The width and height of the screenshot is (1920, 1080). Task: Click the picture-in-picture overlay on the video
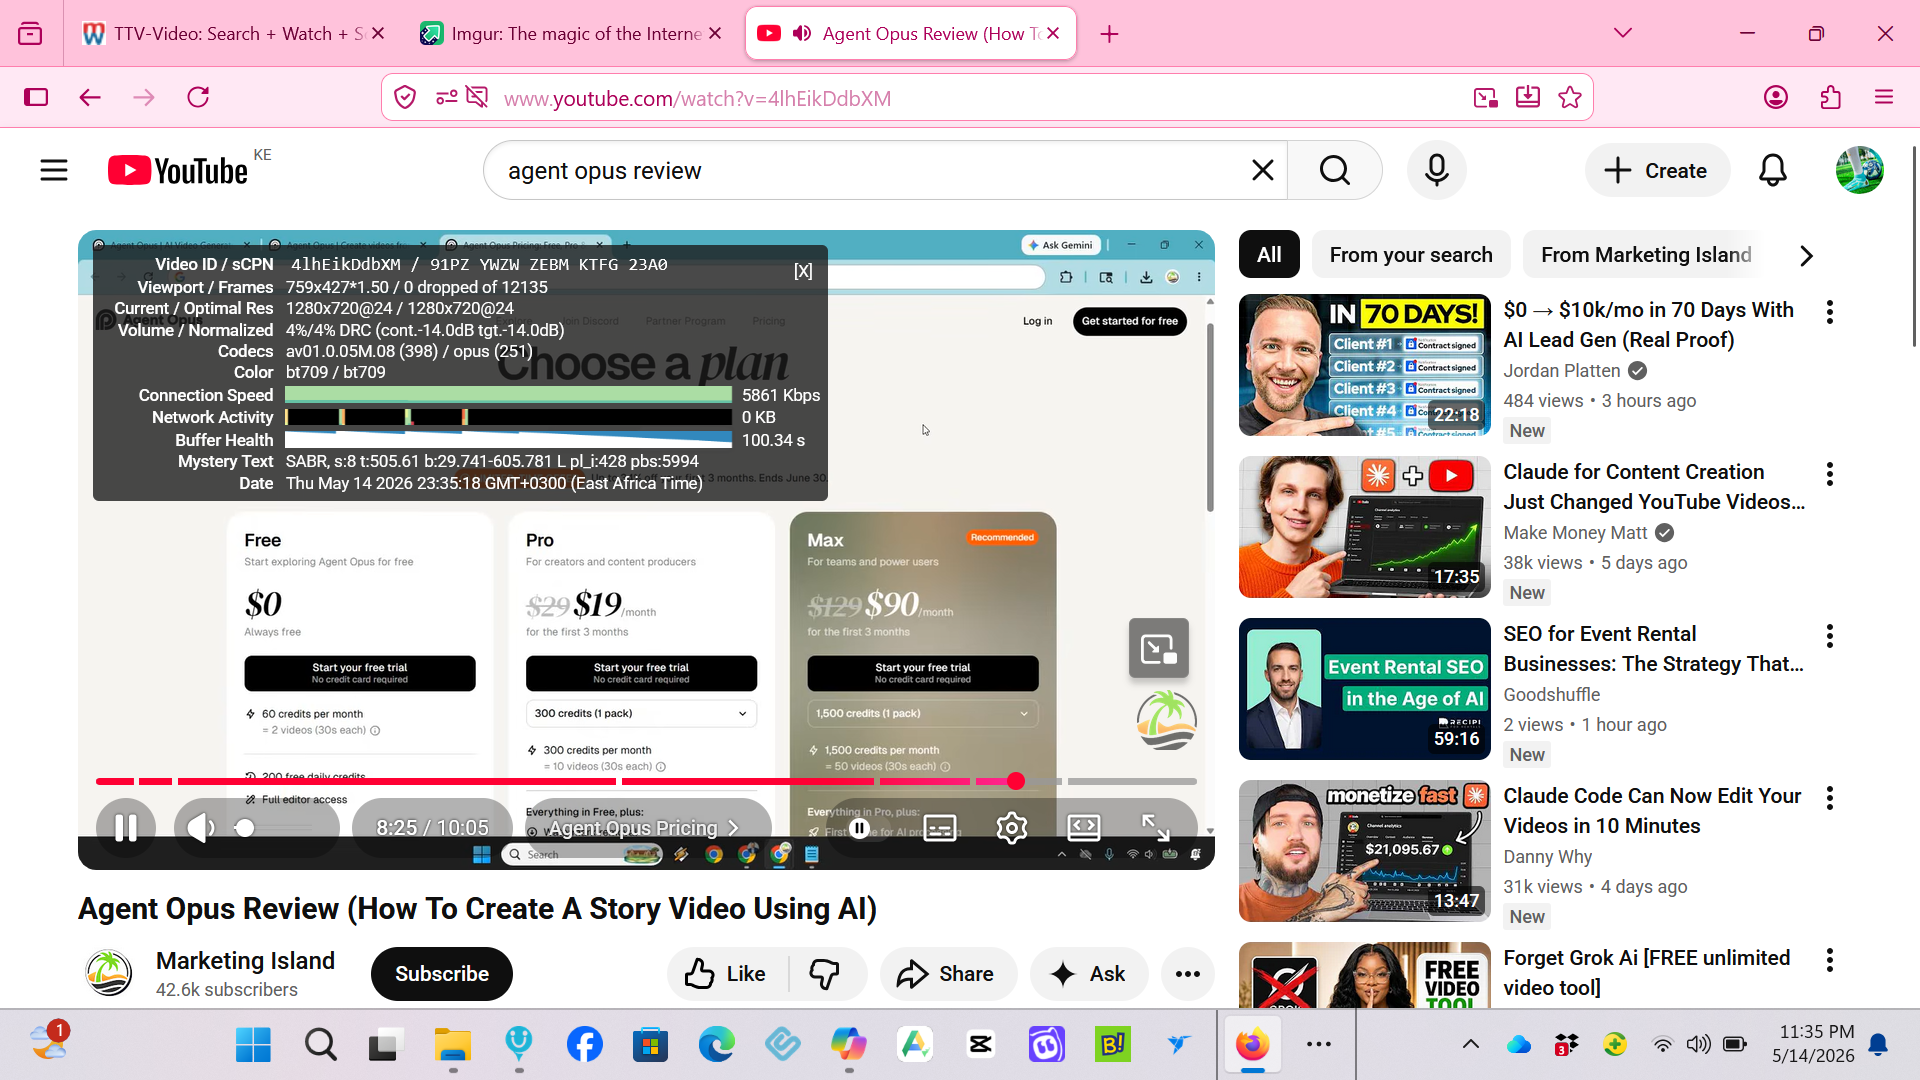pyautogui.click(x=1159, y=649)
